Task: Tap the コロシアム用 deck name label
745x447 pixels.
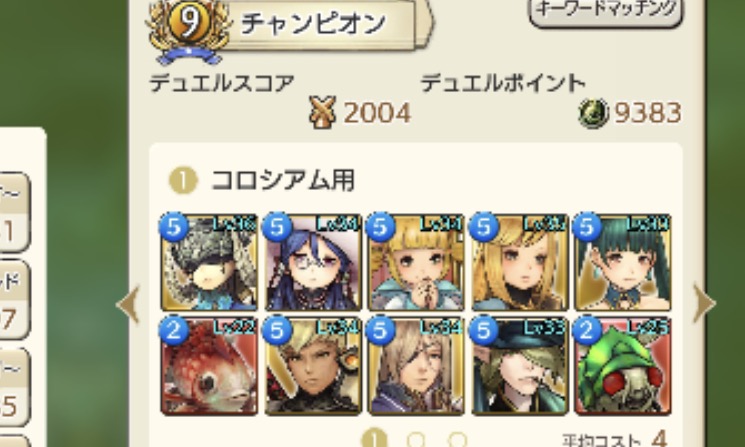Action: pos(283,181)
